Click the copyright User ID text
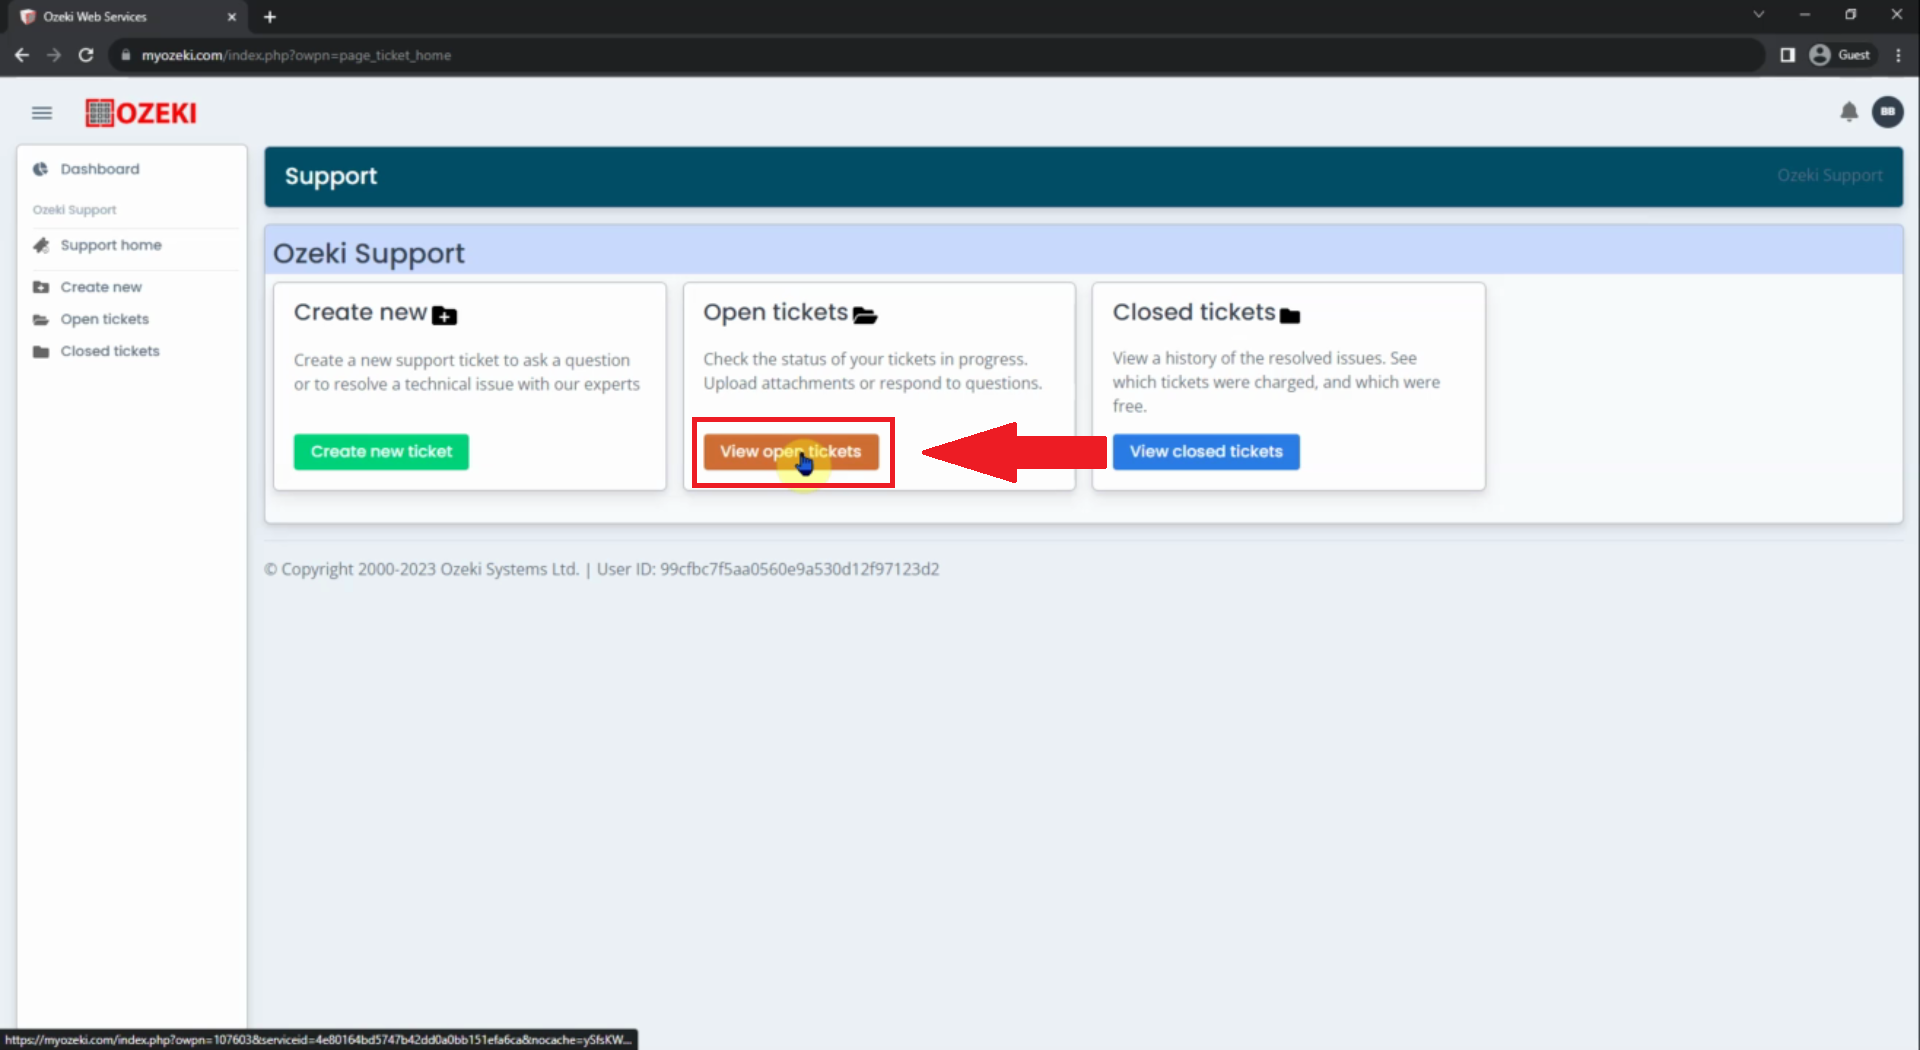 (x=768, y=569)
